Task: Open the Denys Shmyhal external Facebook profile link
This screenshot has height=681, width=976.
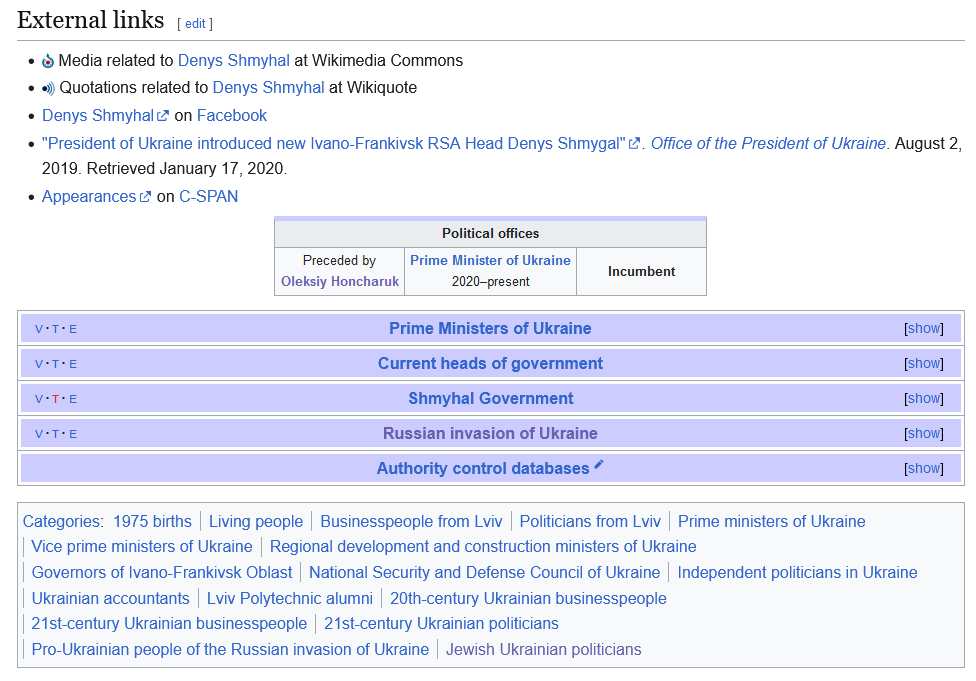Action: (105, 115)
